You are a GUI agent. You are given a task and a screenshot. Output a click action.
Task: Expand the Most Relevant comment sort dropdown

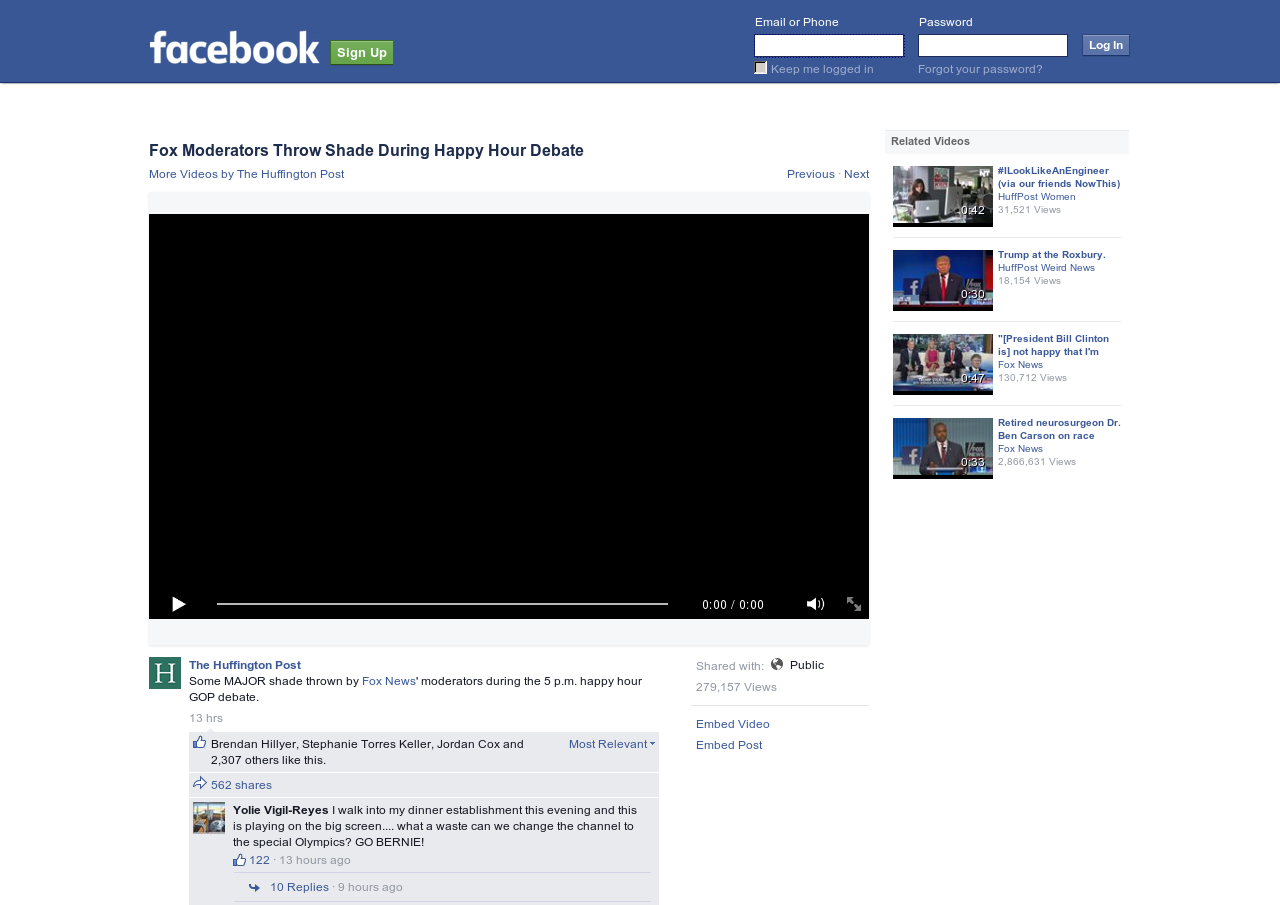[x=612, y=744]
